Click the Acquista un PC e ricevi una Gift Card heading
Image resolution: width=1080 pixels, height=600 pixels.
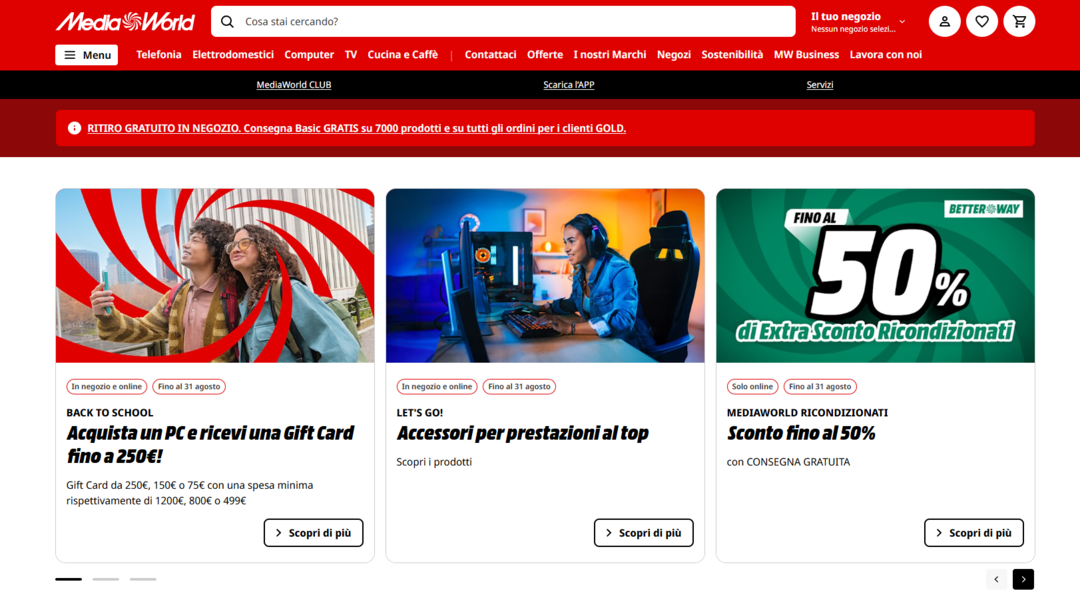tap(210, 444)
